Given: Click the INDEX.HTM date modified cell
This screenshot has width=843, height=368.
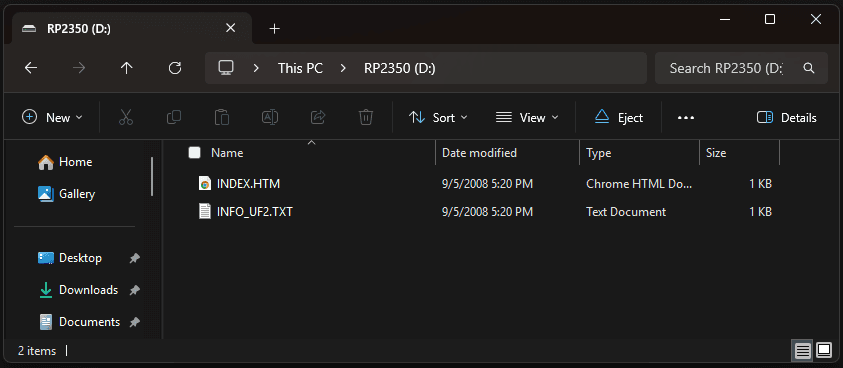Looking at the screenshot, I should click(487, 184).
